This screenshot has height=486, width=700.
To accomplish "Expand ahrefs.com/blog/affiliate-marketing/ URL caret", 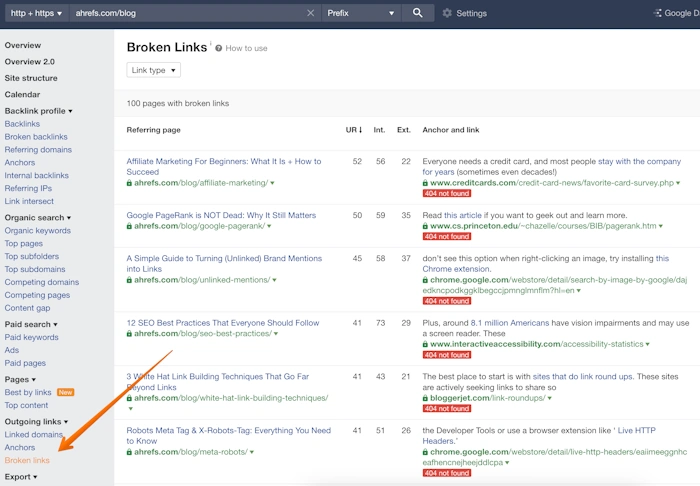I will coord(272,183).
